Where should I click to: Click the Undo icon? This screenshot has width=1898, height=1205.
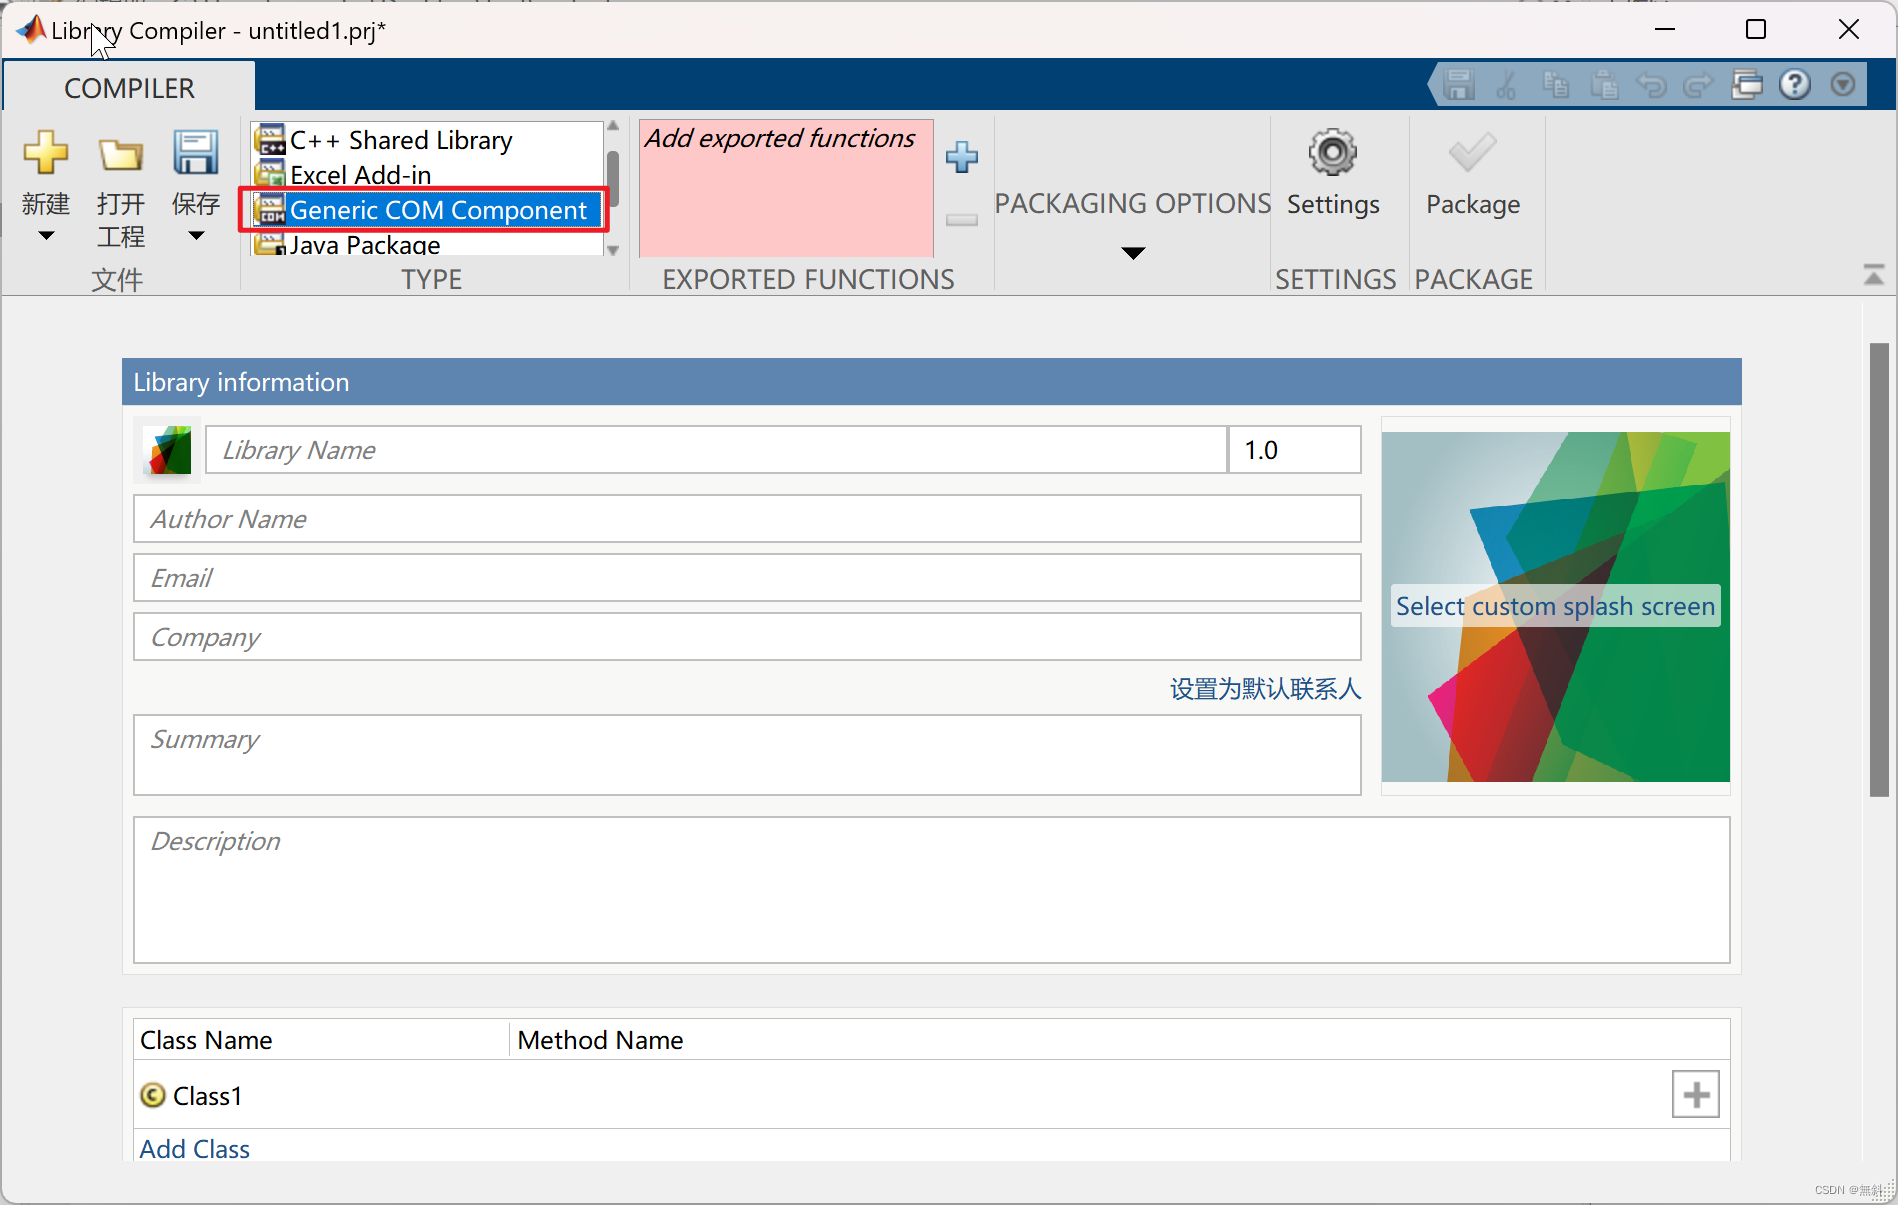[x=1652, y=85]
